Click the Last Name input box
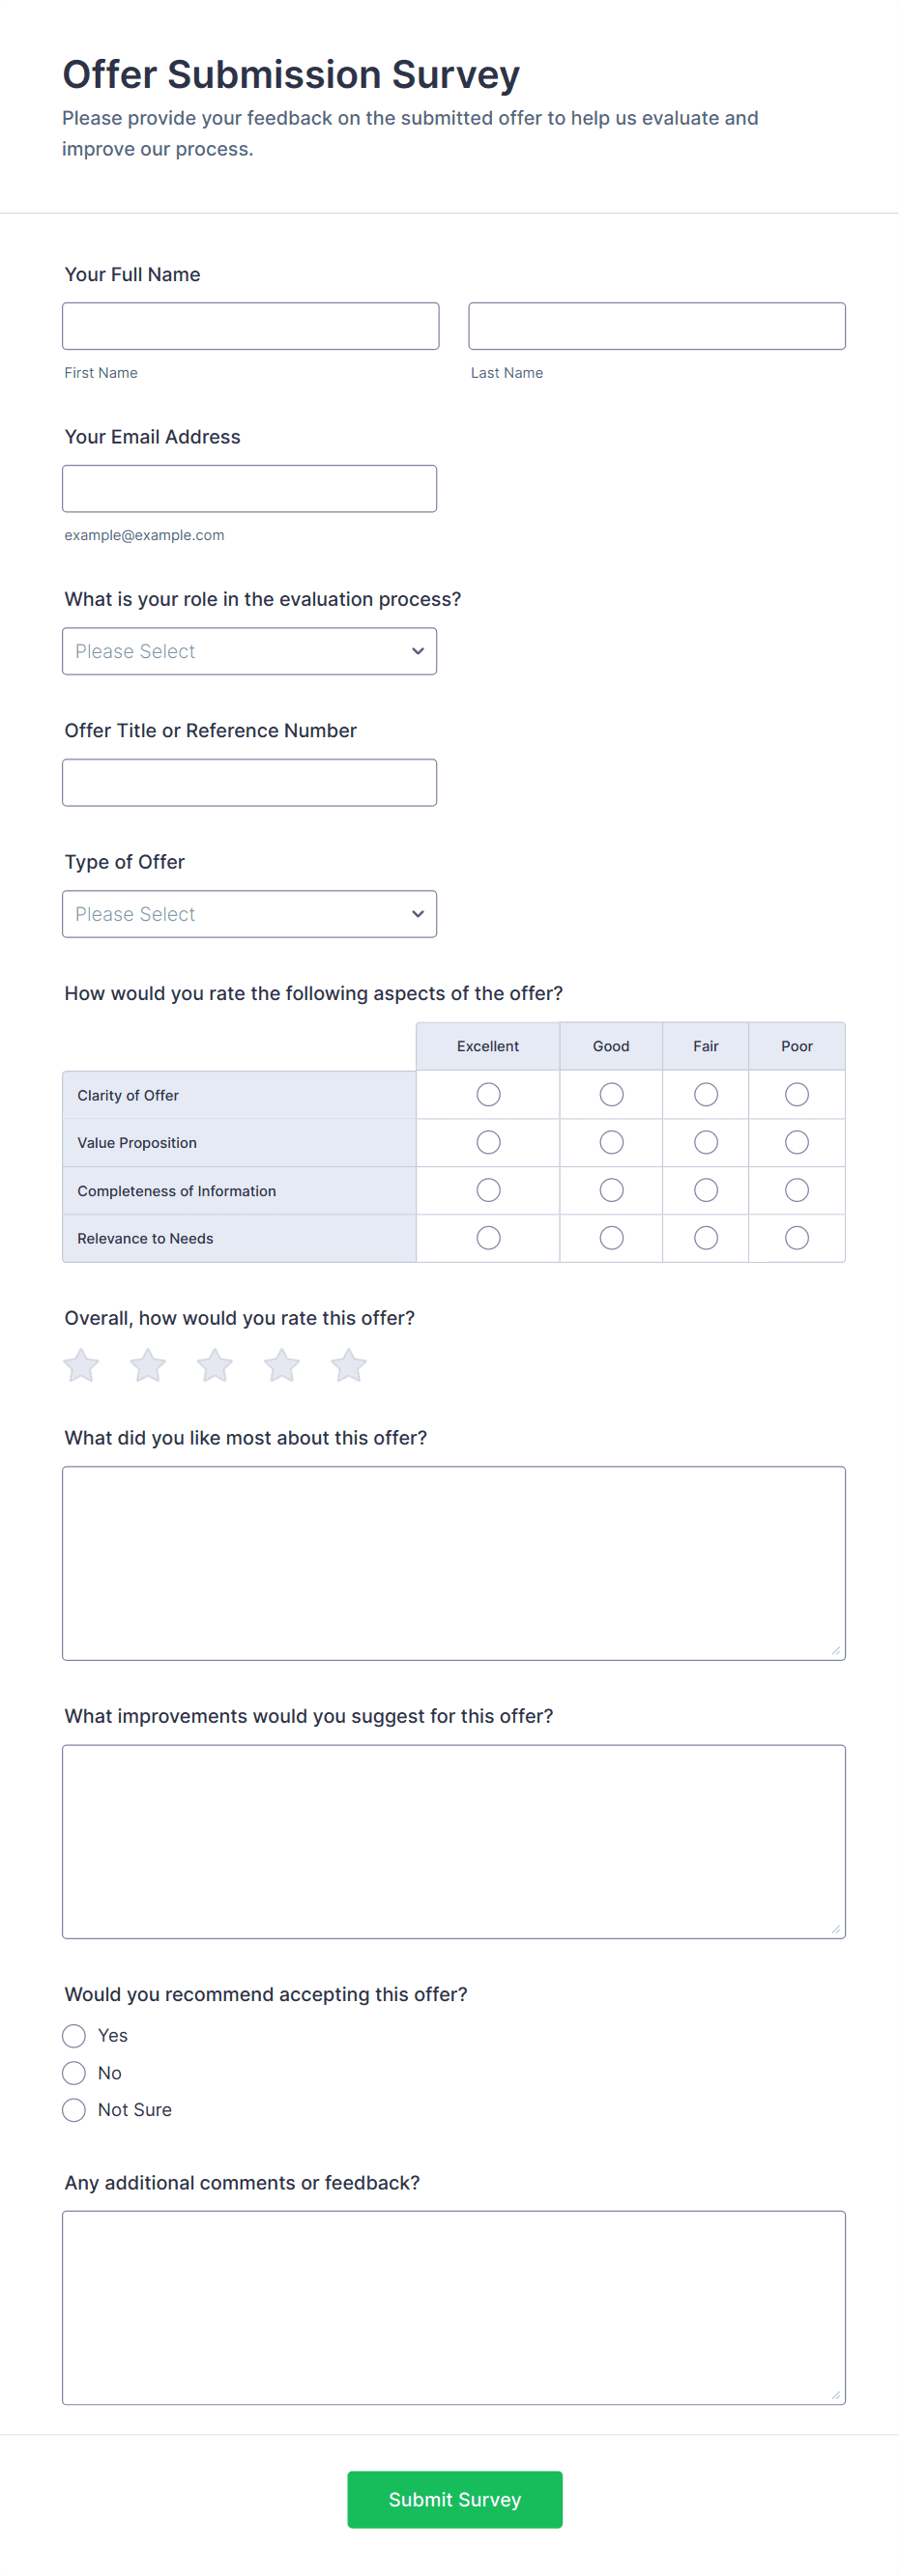The width and height of the screenshot is (899, 2576). tap(657, 326)
